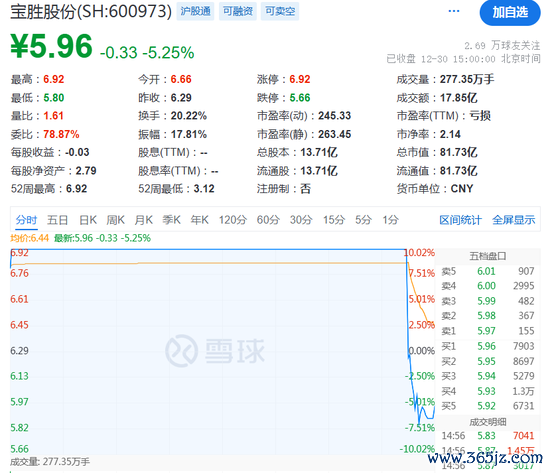
Task: Open 区间统计 range statistics
Action: pos(460,220)
